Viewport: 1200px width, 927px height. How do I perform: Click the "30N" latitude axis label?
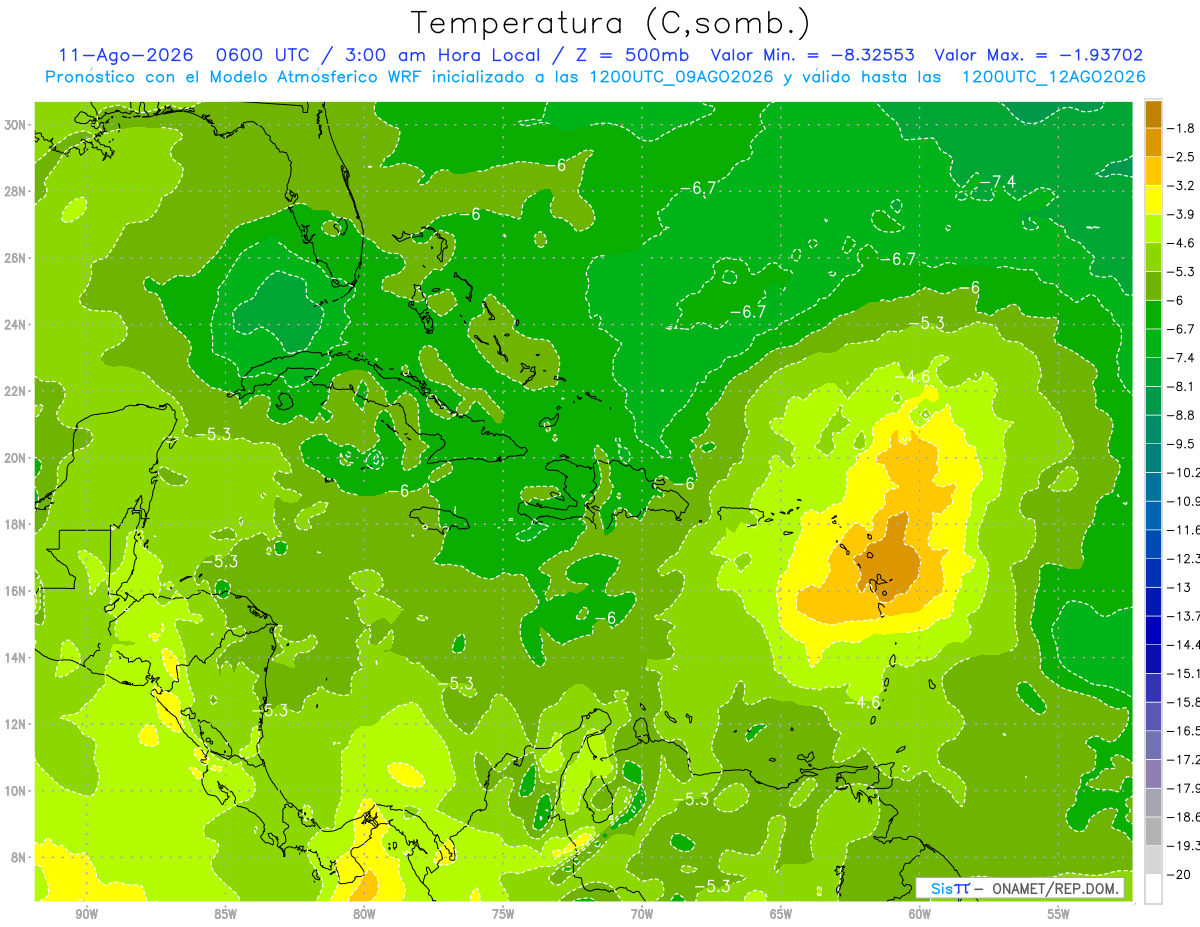click(15, 125)
